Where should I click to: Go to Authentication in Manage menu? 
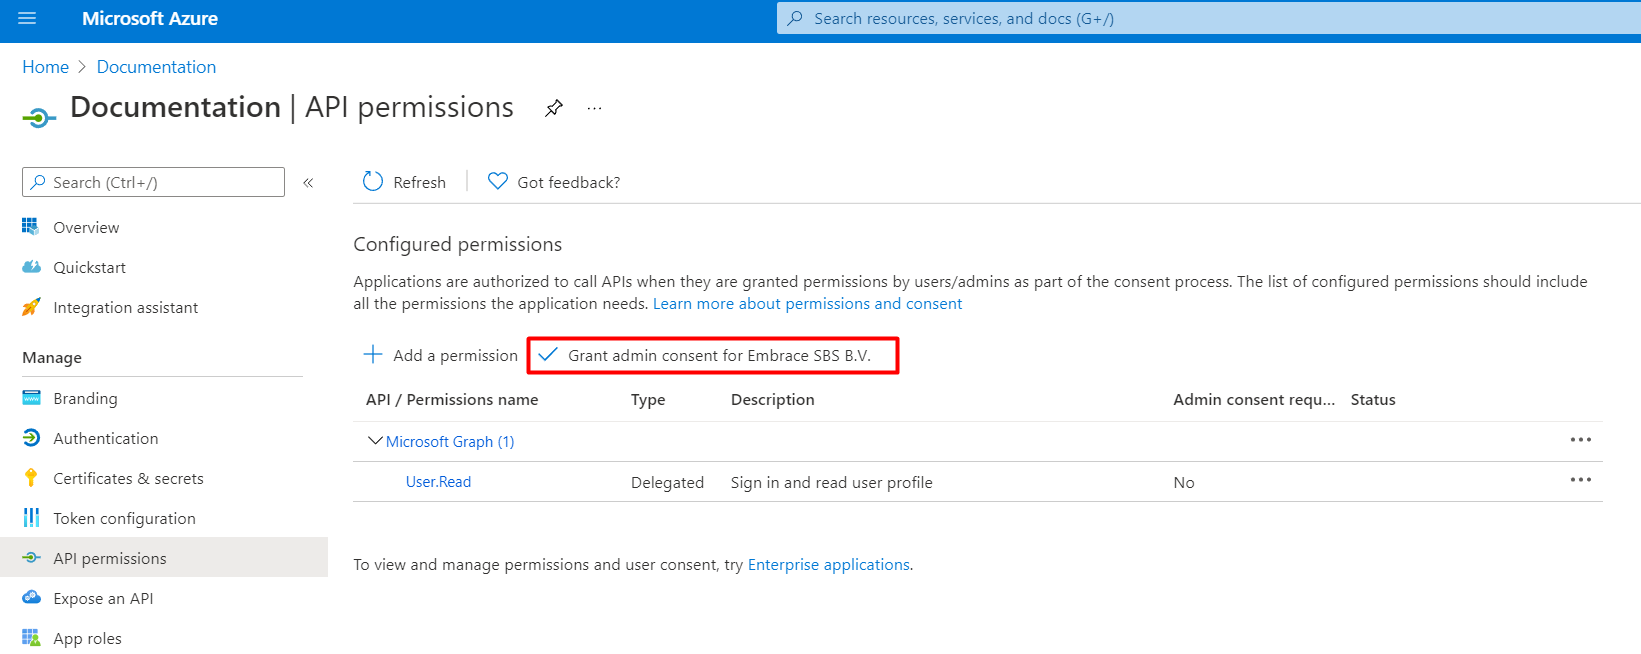pyautogui.click(x=105, y=438)
